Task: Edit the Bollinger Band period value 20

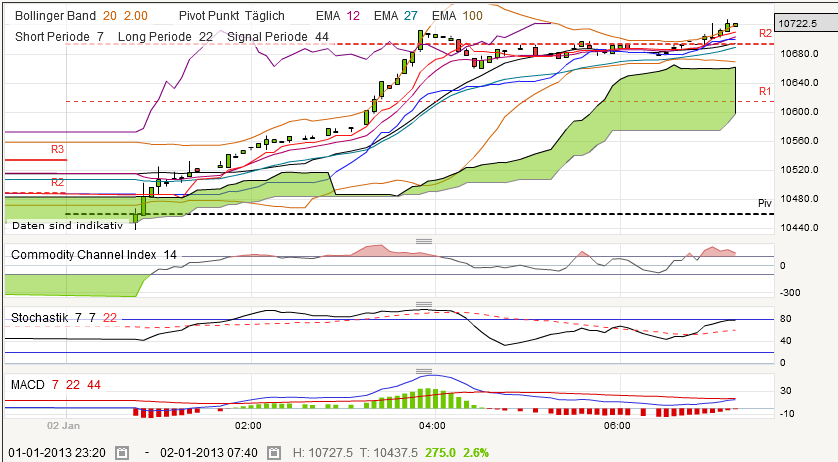Action: [x=109, y=16]
